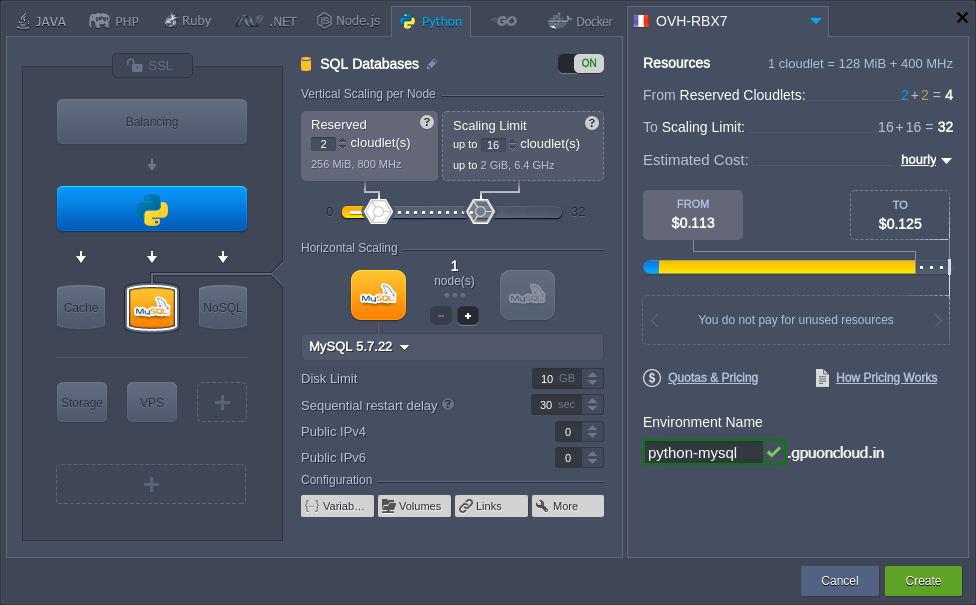Click the plus button to add node
The image size is (976, 605).
coord(468,316)
